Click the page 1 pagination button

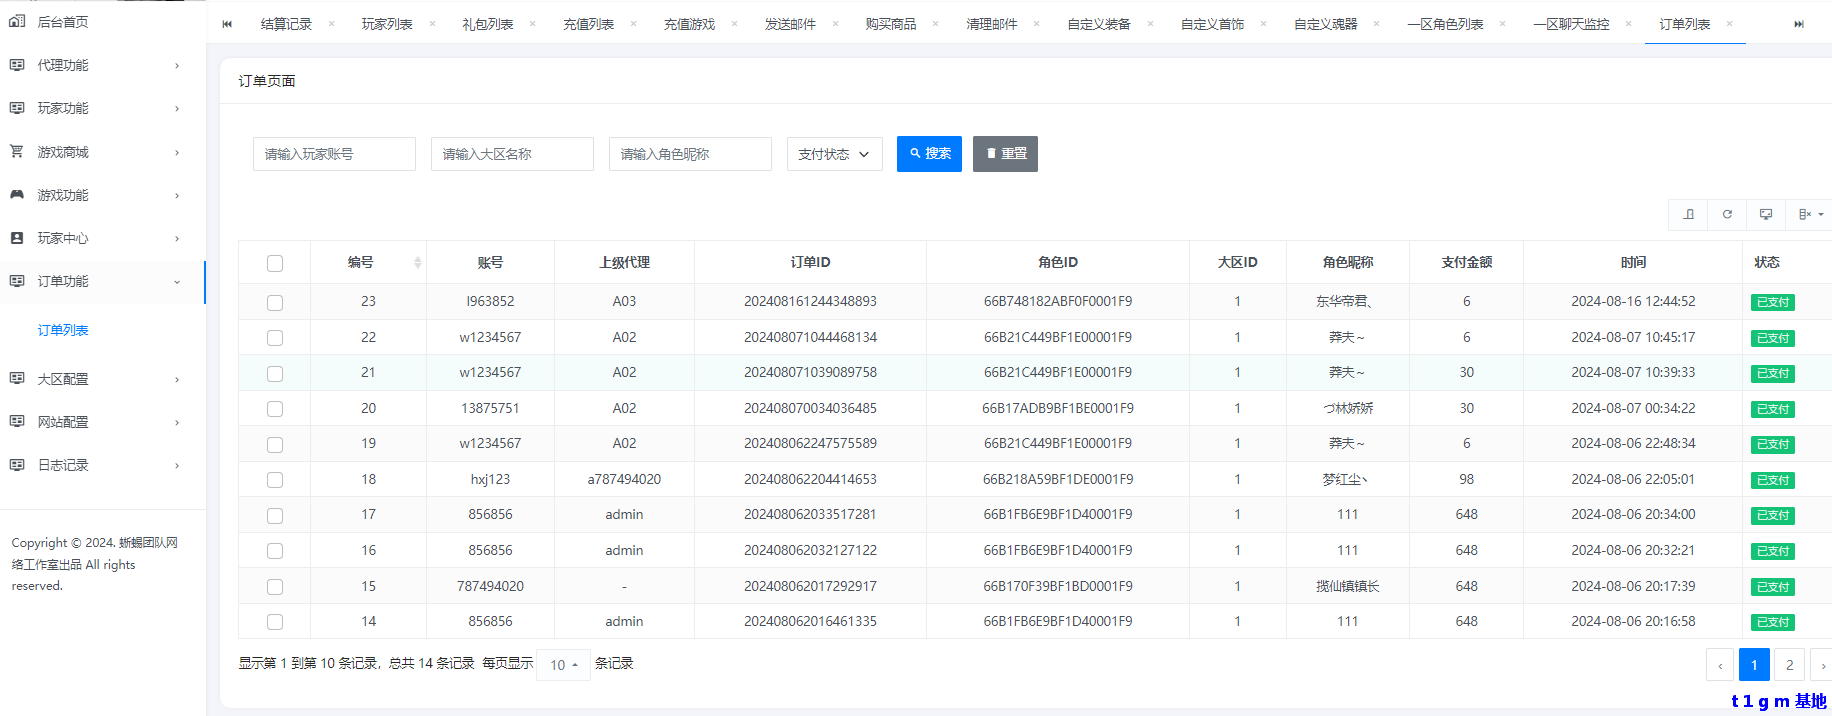pos(1754,665)
